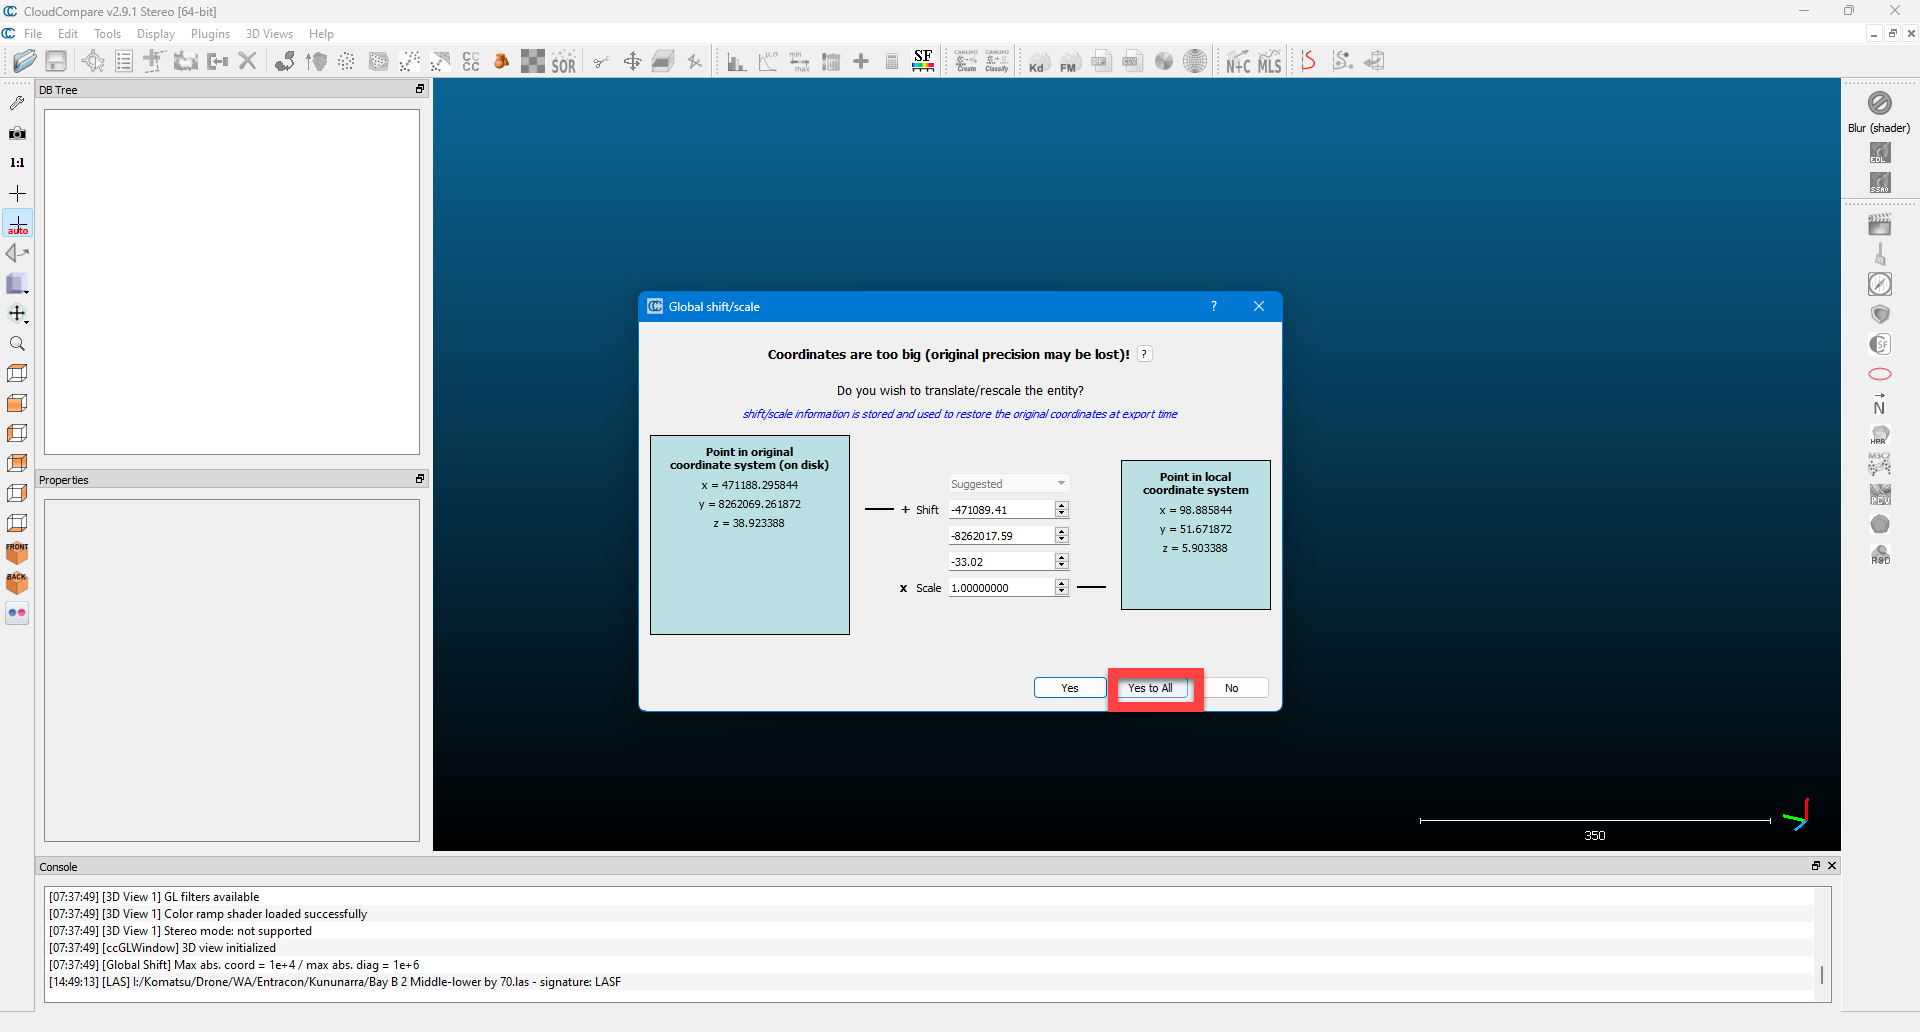
Task: Click the Delete X icon in toolbar
Action: (x=248, y=61)
